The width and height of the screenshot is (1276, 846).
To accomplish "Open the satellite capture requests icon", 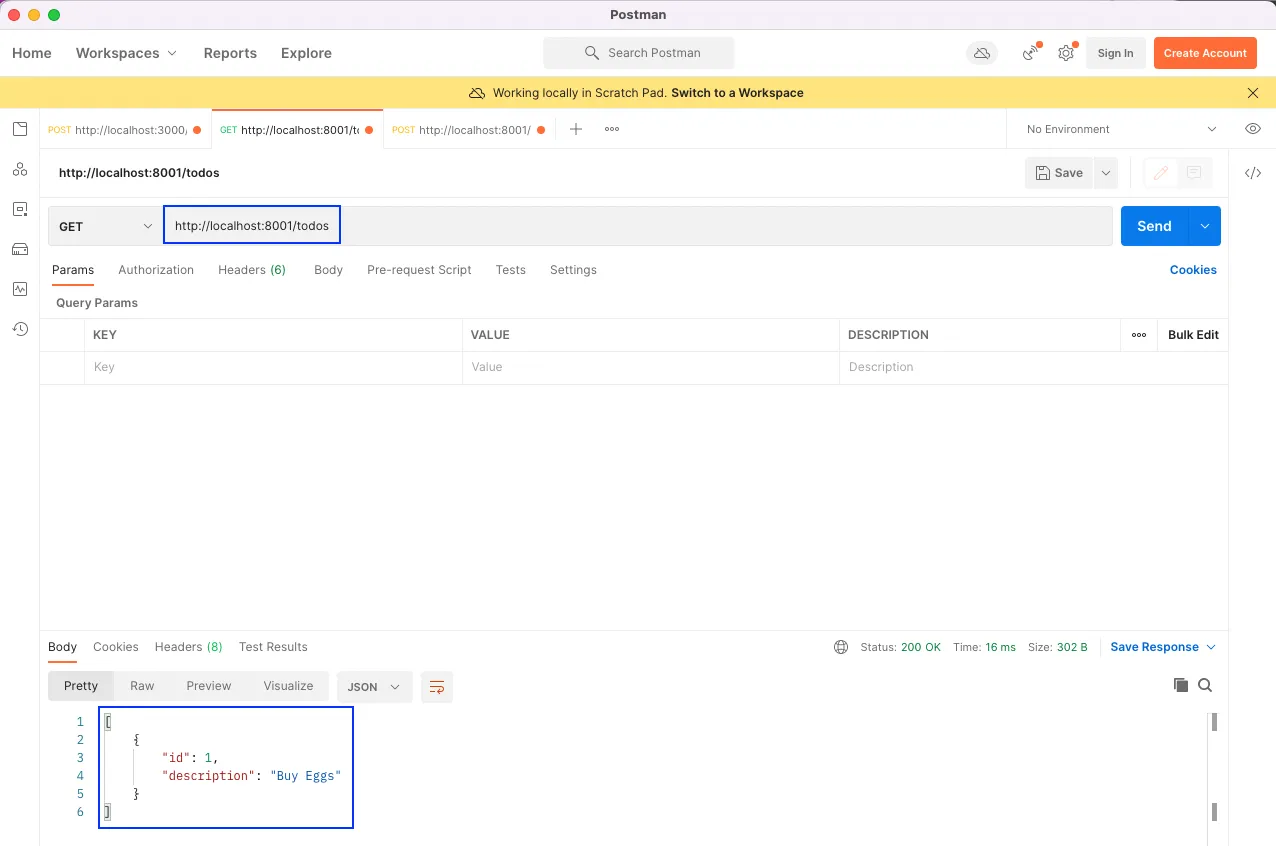I will [x=1031, y=53].
